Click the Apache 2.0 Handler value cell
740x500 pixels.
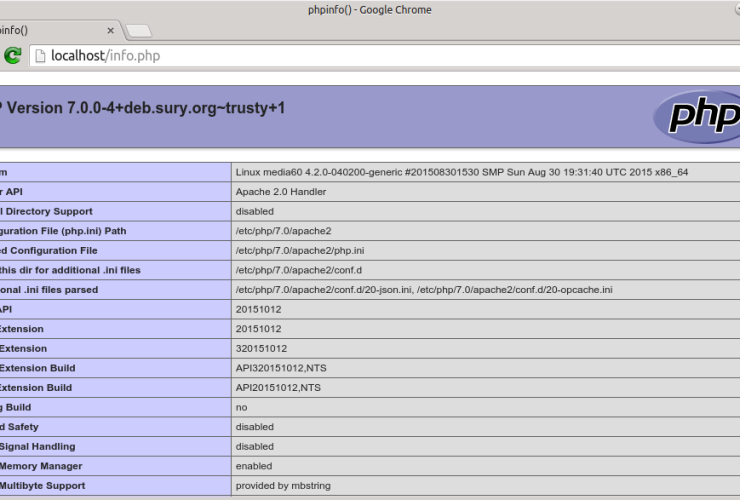coord(280,192)
